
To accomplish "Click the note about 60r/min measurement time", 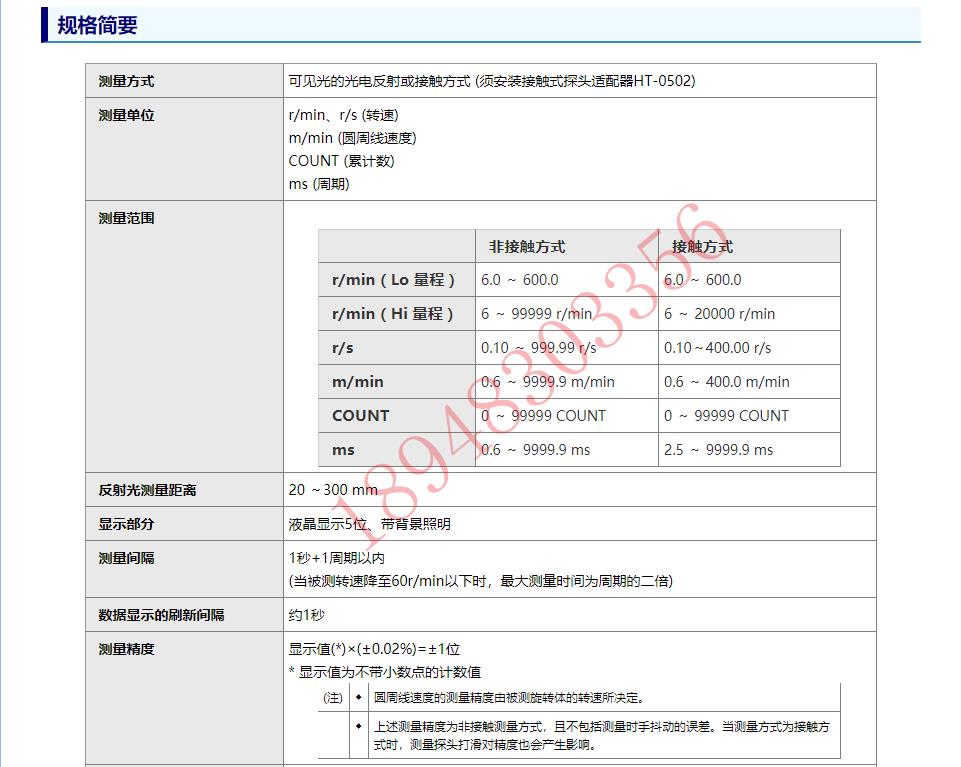I will pyautogui.click(x=480, y=581).
